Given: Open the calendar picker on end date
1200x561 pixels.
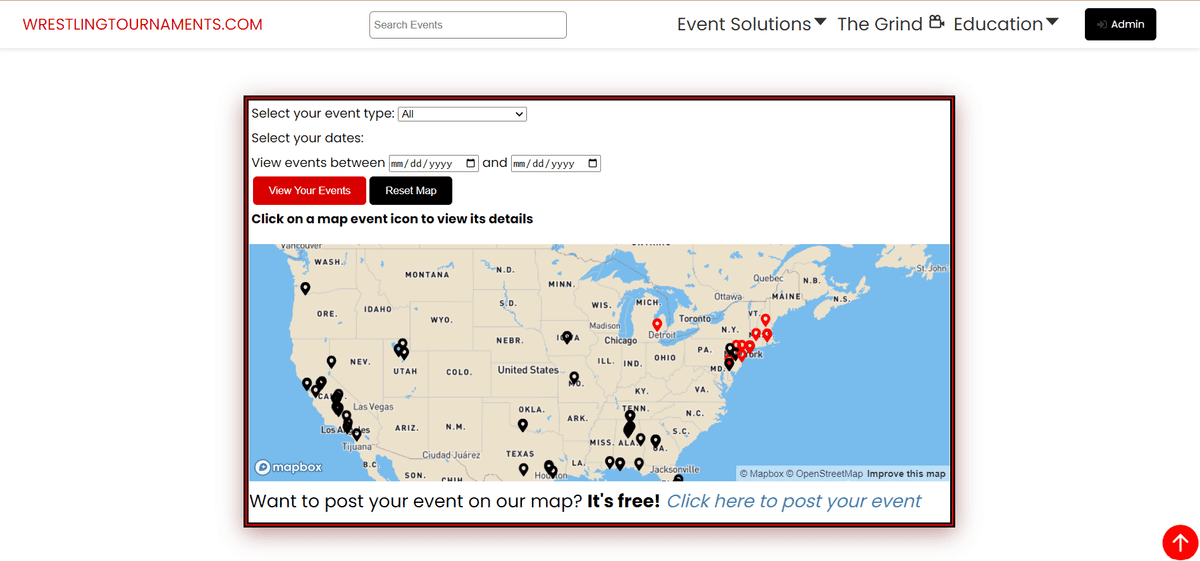Looking at the screenshot, I should 593,163.
